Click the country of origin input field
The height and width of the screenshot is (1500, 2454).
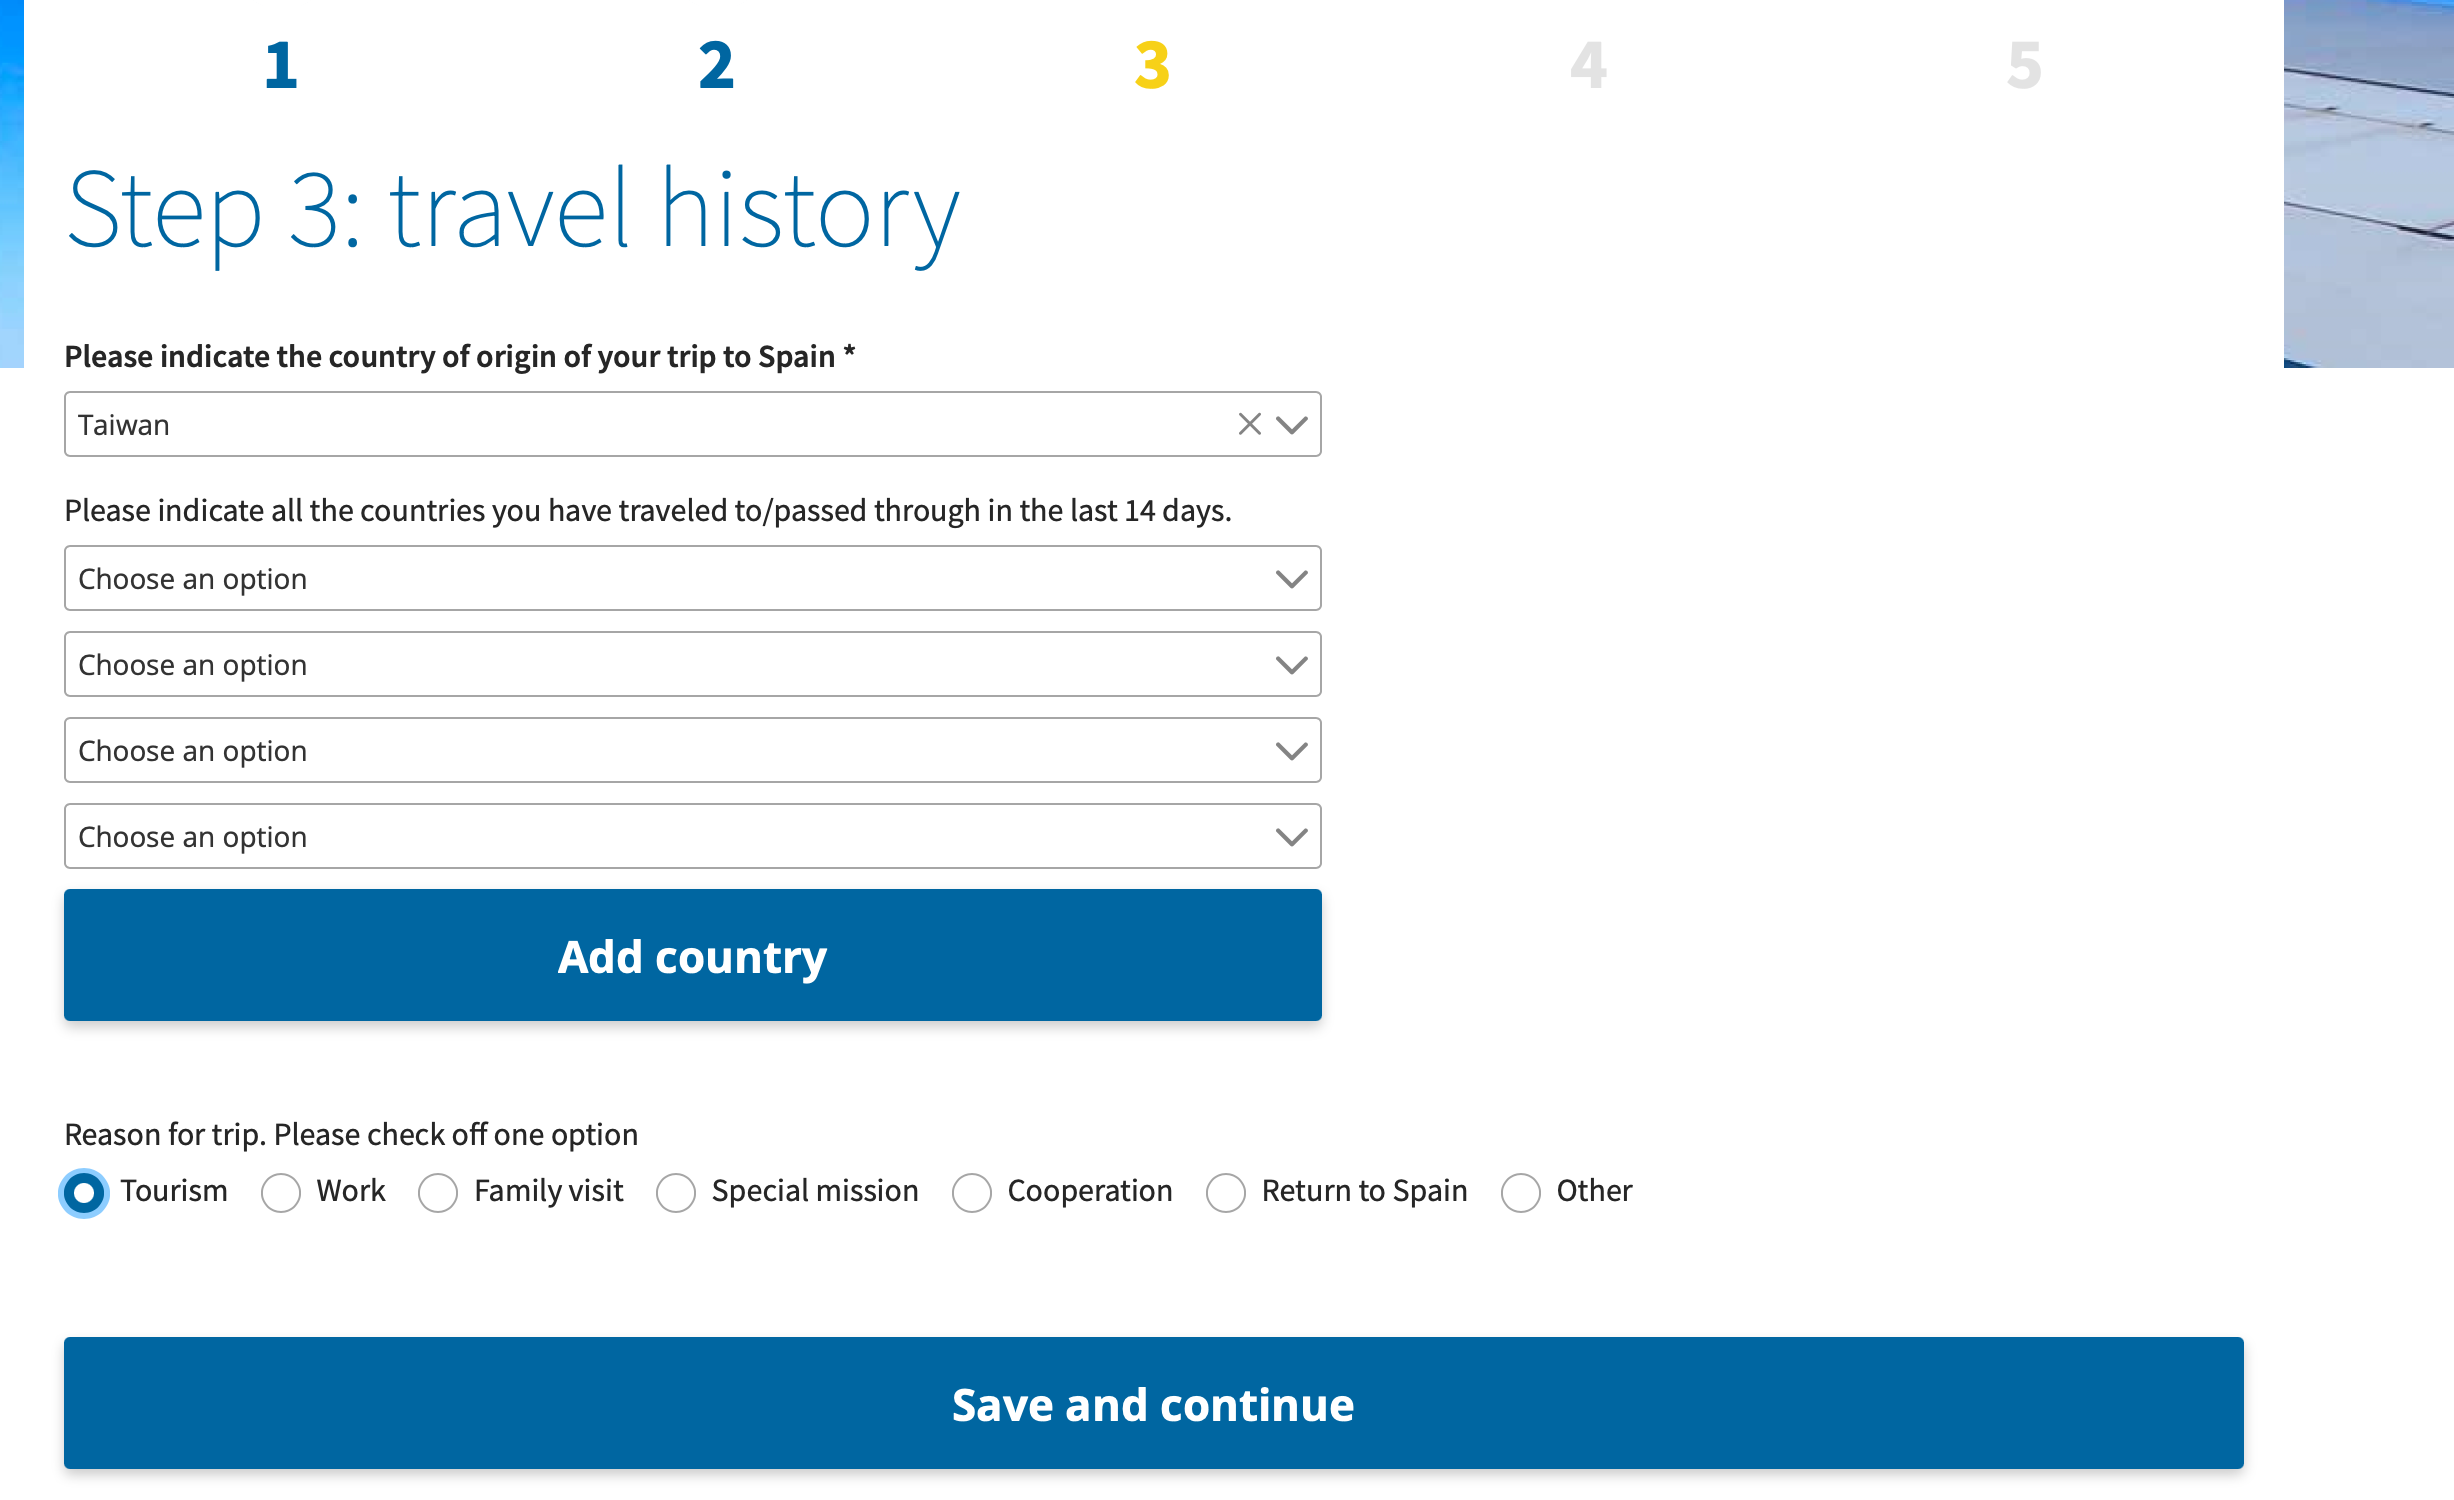pos(691,422)
